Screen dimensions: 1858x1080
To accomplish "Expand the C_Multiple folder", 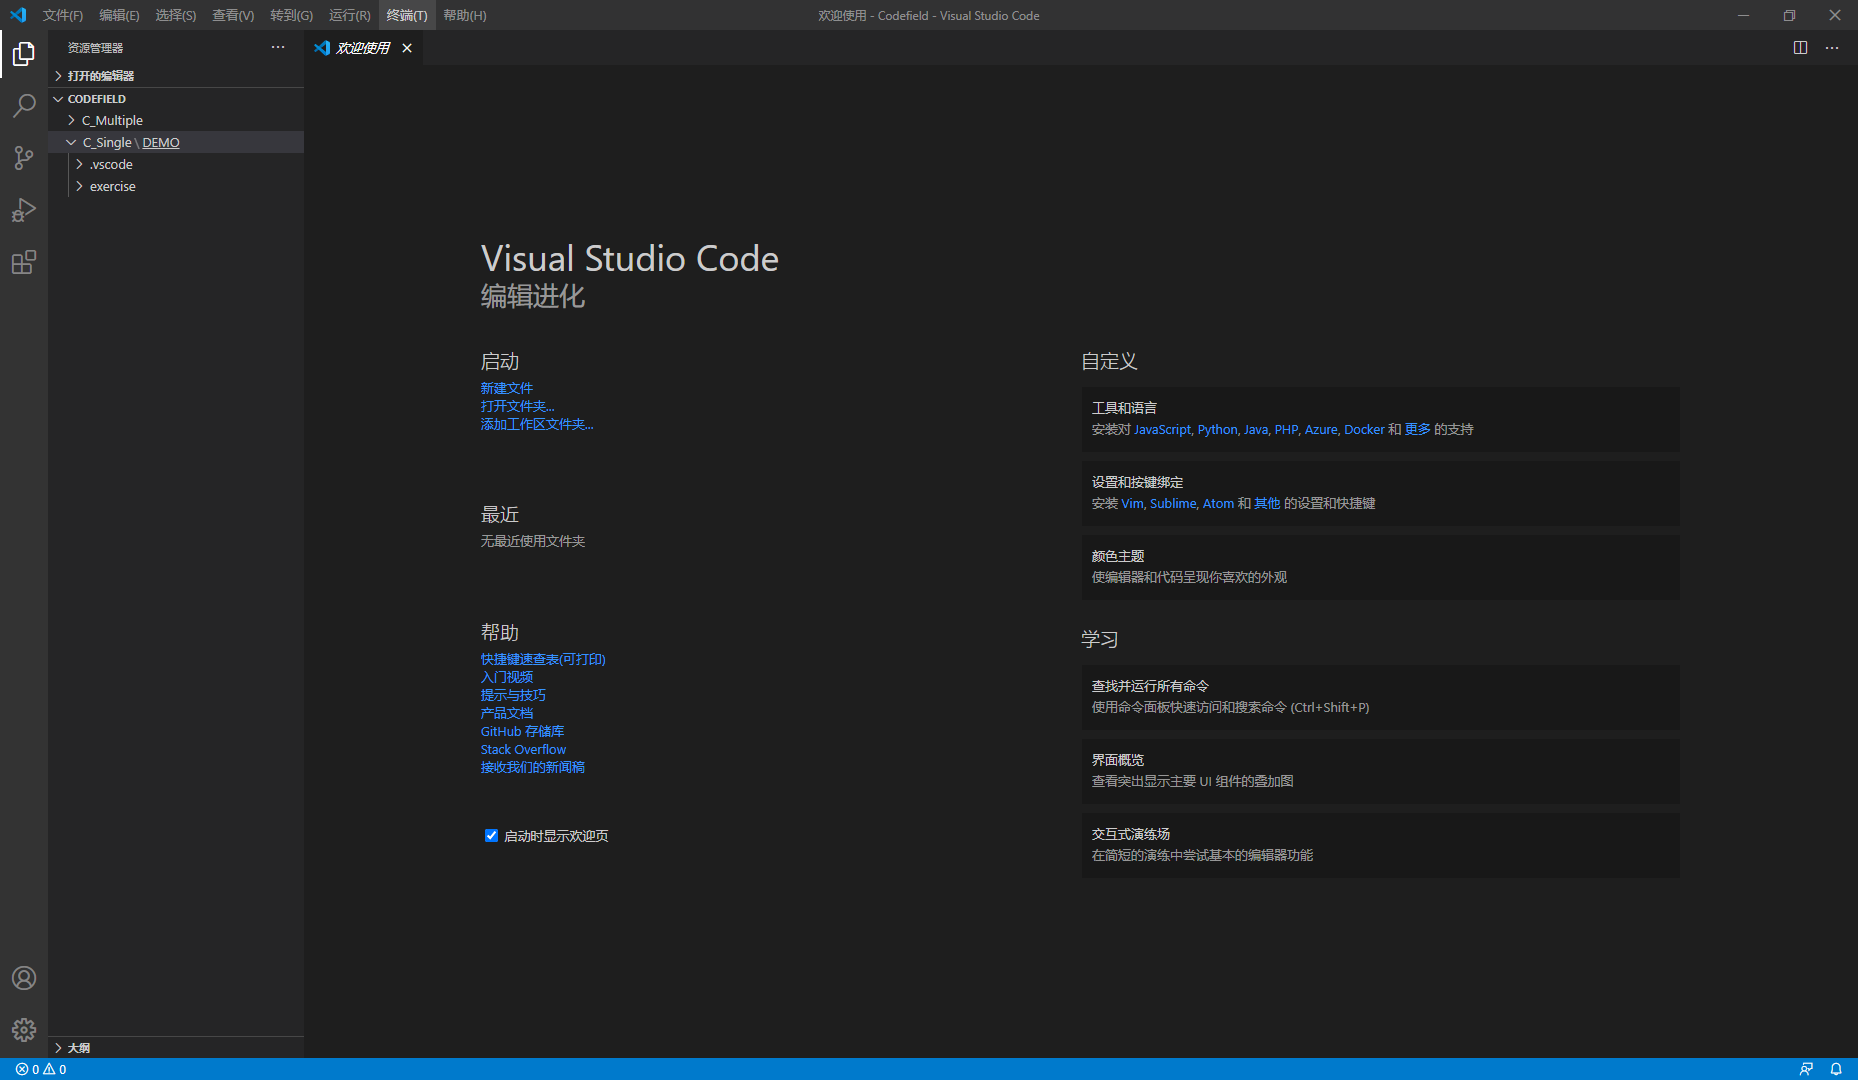I will (176, 120).
